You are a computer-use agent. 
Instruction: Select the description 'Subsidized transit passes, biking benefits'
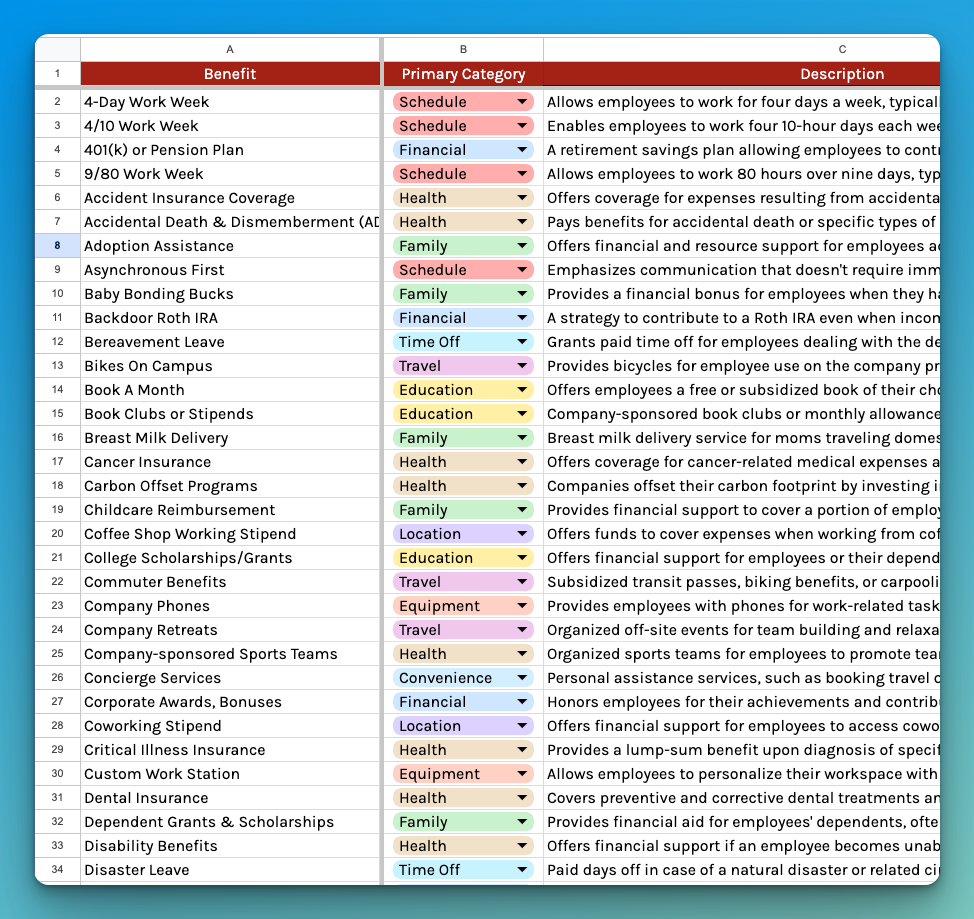coord(742,582)
